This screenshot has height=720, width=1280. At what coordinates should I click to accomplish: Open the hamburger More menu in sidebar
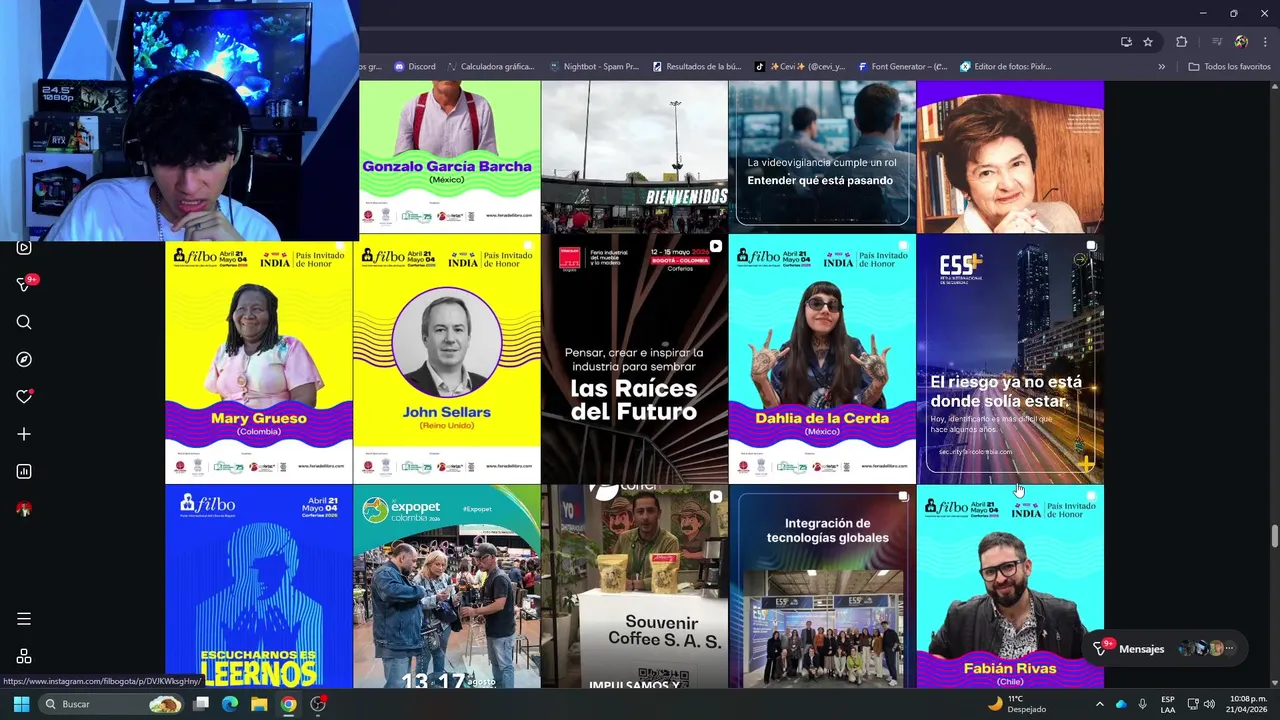24,619
